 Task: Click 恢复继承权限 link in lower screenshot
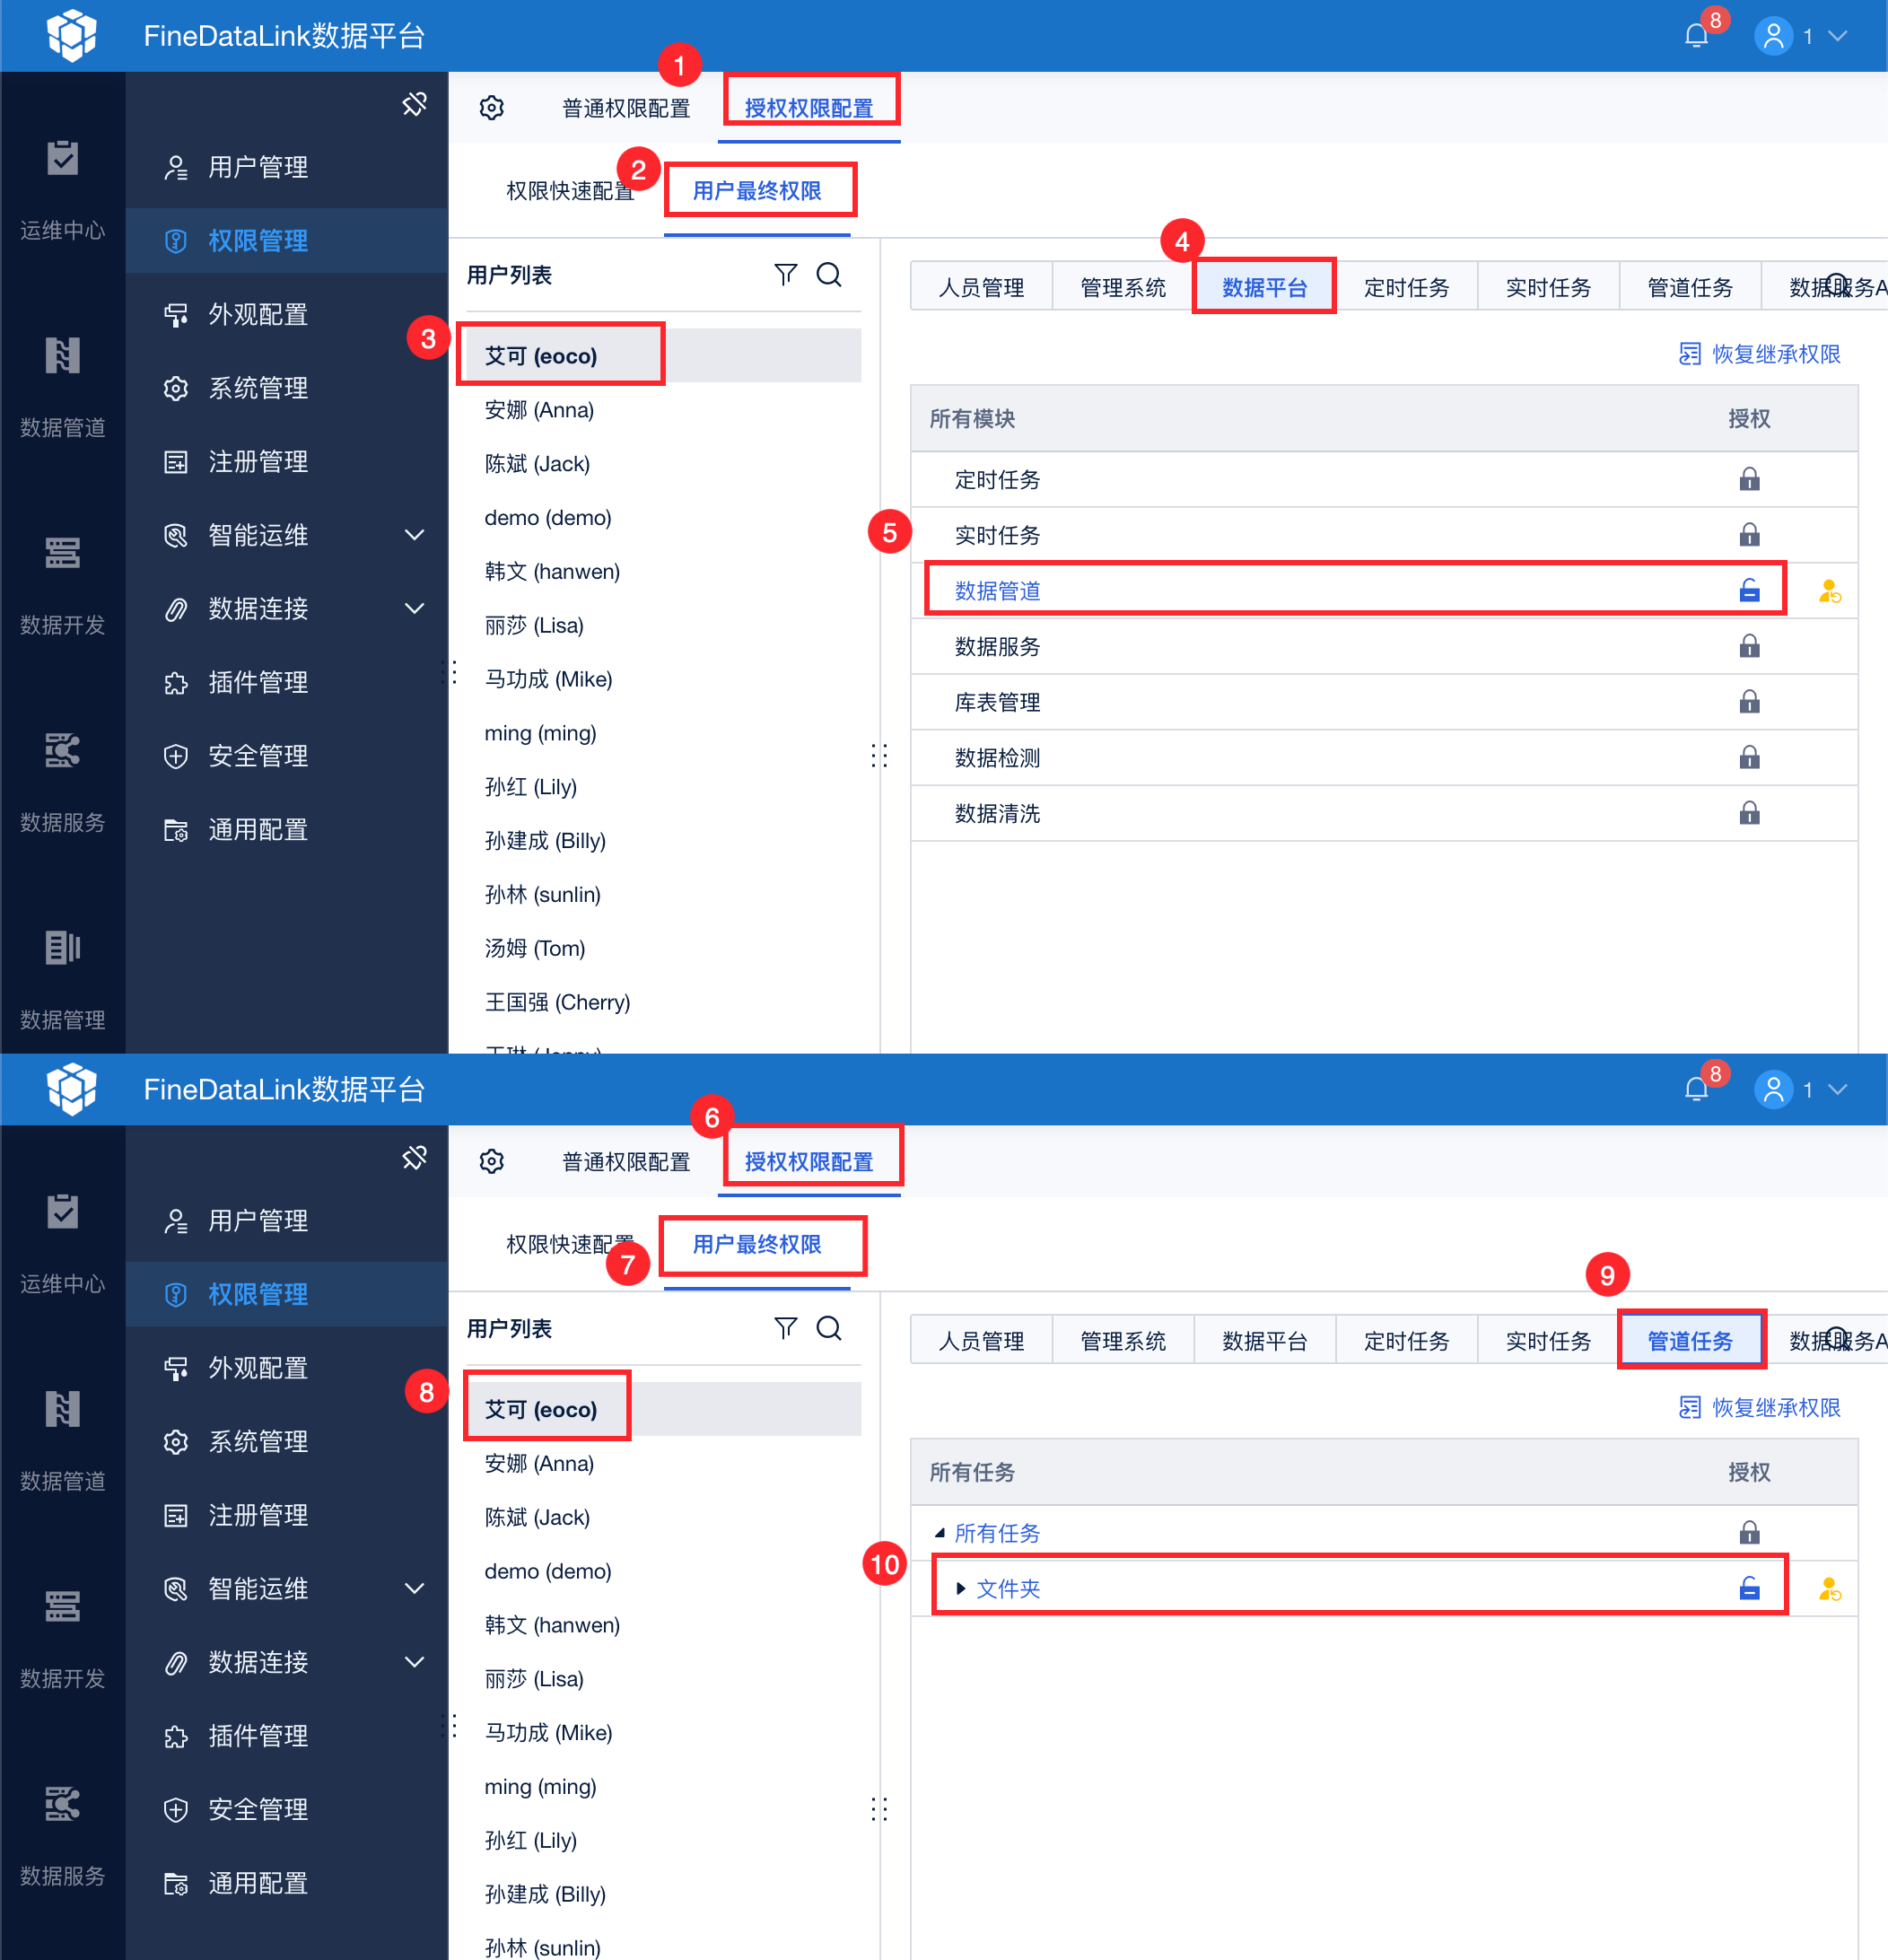pyautogui.click(x=1759, y=1407)
